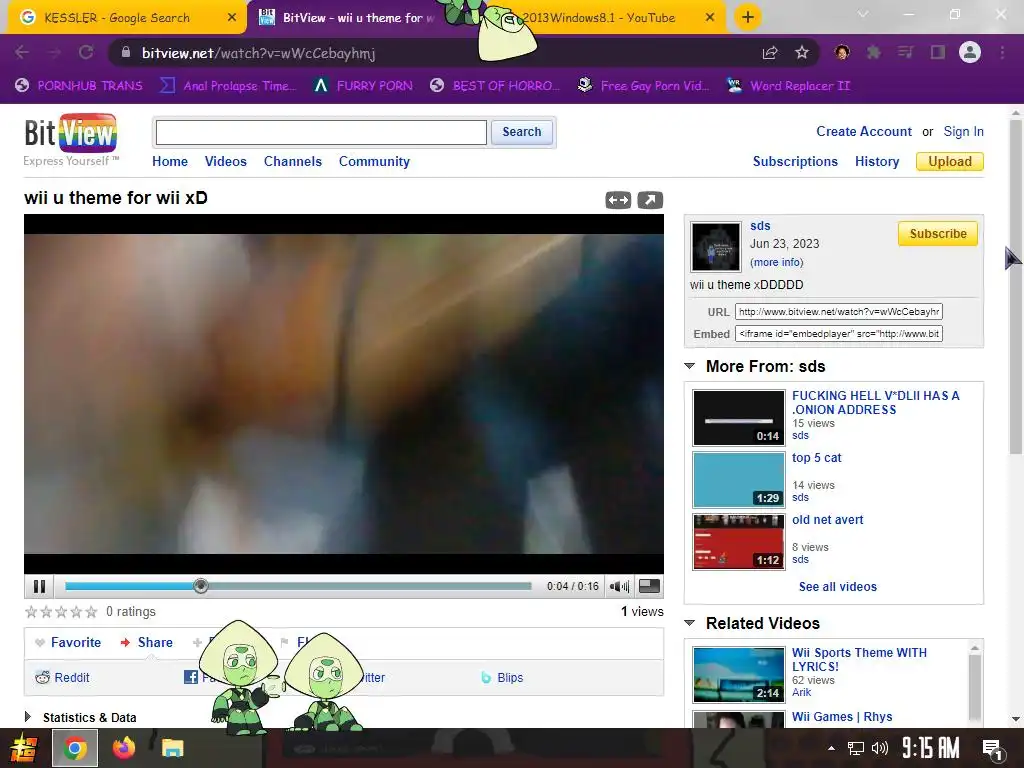Select the video URL text field
Screen dimensions: 1024x768
[839, 312]
